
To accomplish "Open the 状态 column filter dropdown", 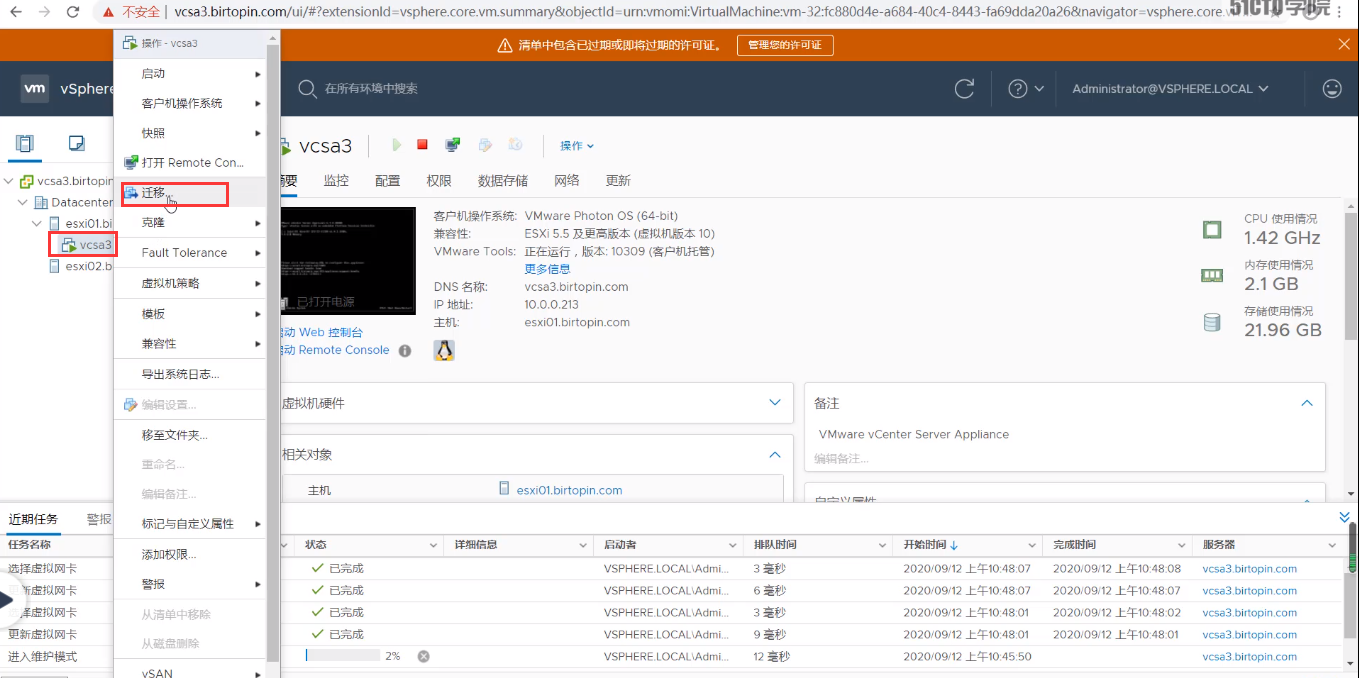I will (434, 545).
